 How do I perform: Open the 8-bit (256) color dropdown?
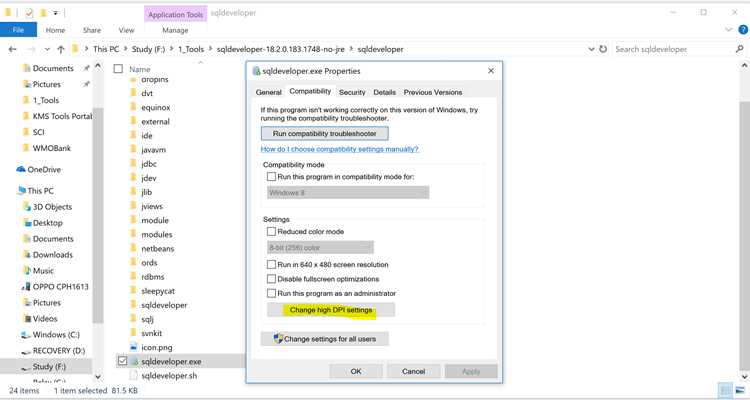point(320,247)
